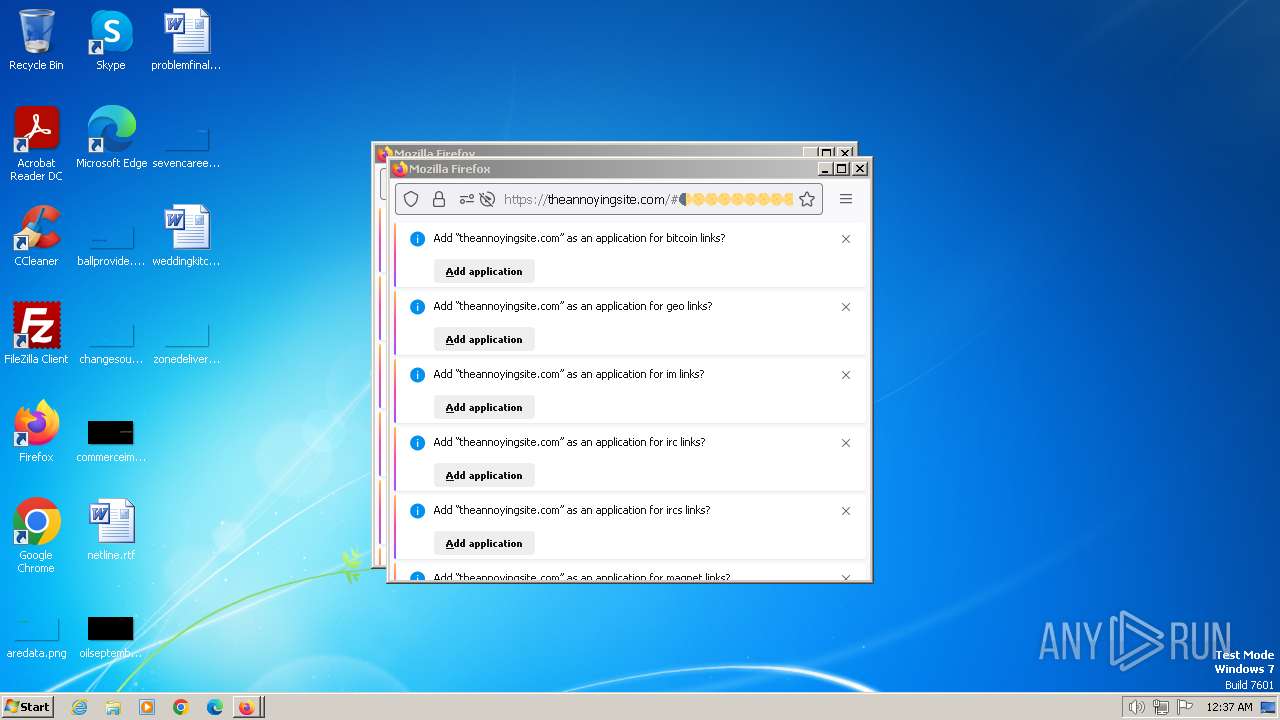Screen dimensions: 1280x720
Task: Dismiss the bitcoin links notification
Action: (846, 239)
